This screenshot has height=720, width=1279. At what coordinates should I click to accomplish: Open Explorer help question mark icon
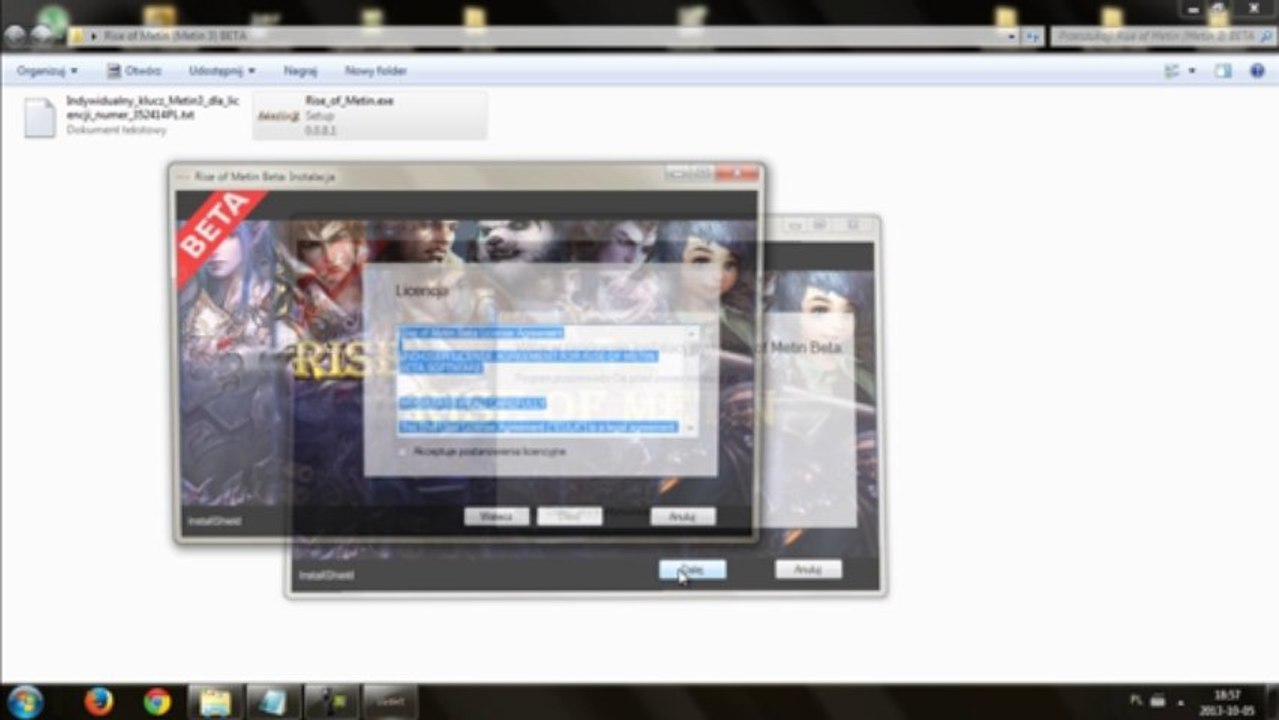(x=1257, y=71)
